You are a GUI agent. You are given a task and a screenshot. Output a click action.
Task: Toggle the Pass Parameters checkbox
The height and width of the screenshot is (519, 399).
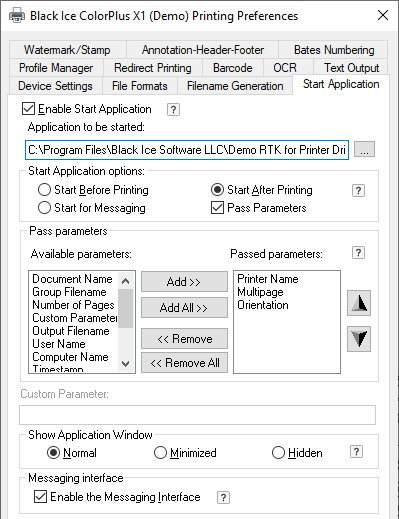pyautogui.click(x=217, y=208)
